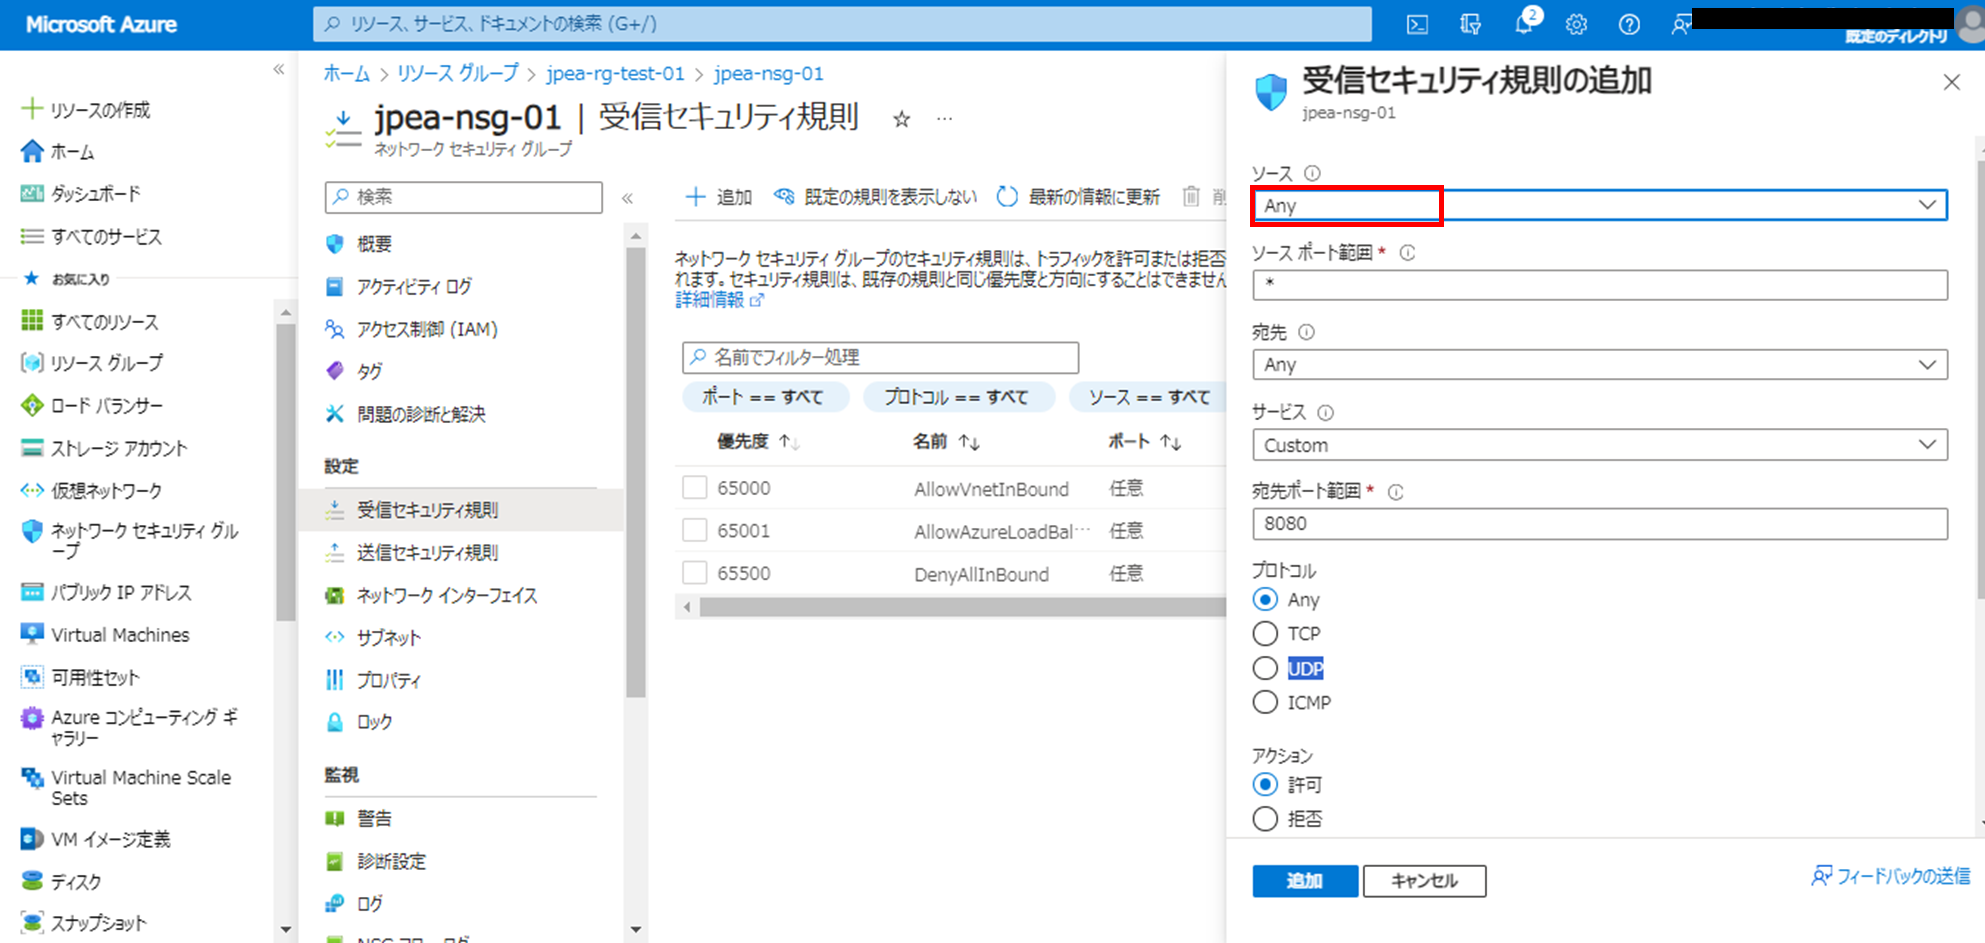This screenshot has width=1985, height=943.
Task: Open the directory and subscription filter icon
Action: pyautogui.click(x=1470, y=25)
